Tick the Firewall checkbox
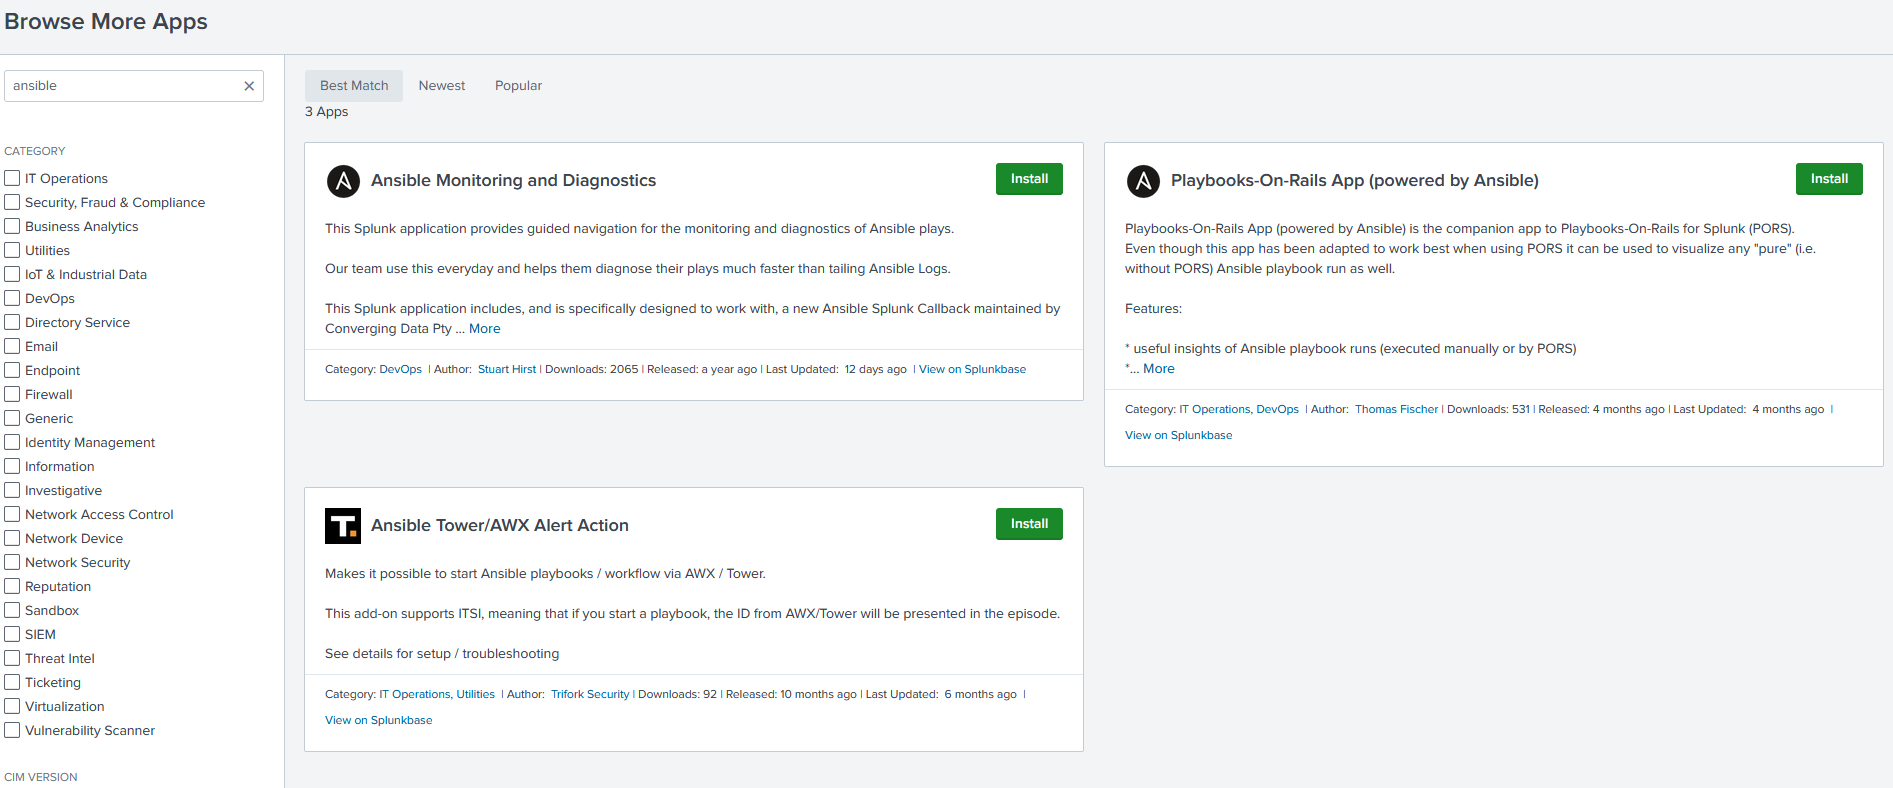Image resolution: width=1893 pixels, height=788 pixels. (12, 394)
